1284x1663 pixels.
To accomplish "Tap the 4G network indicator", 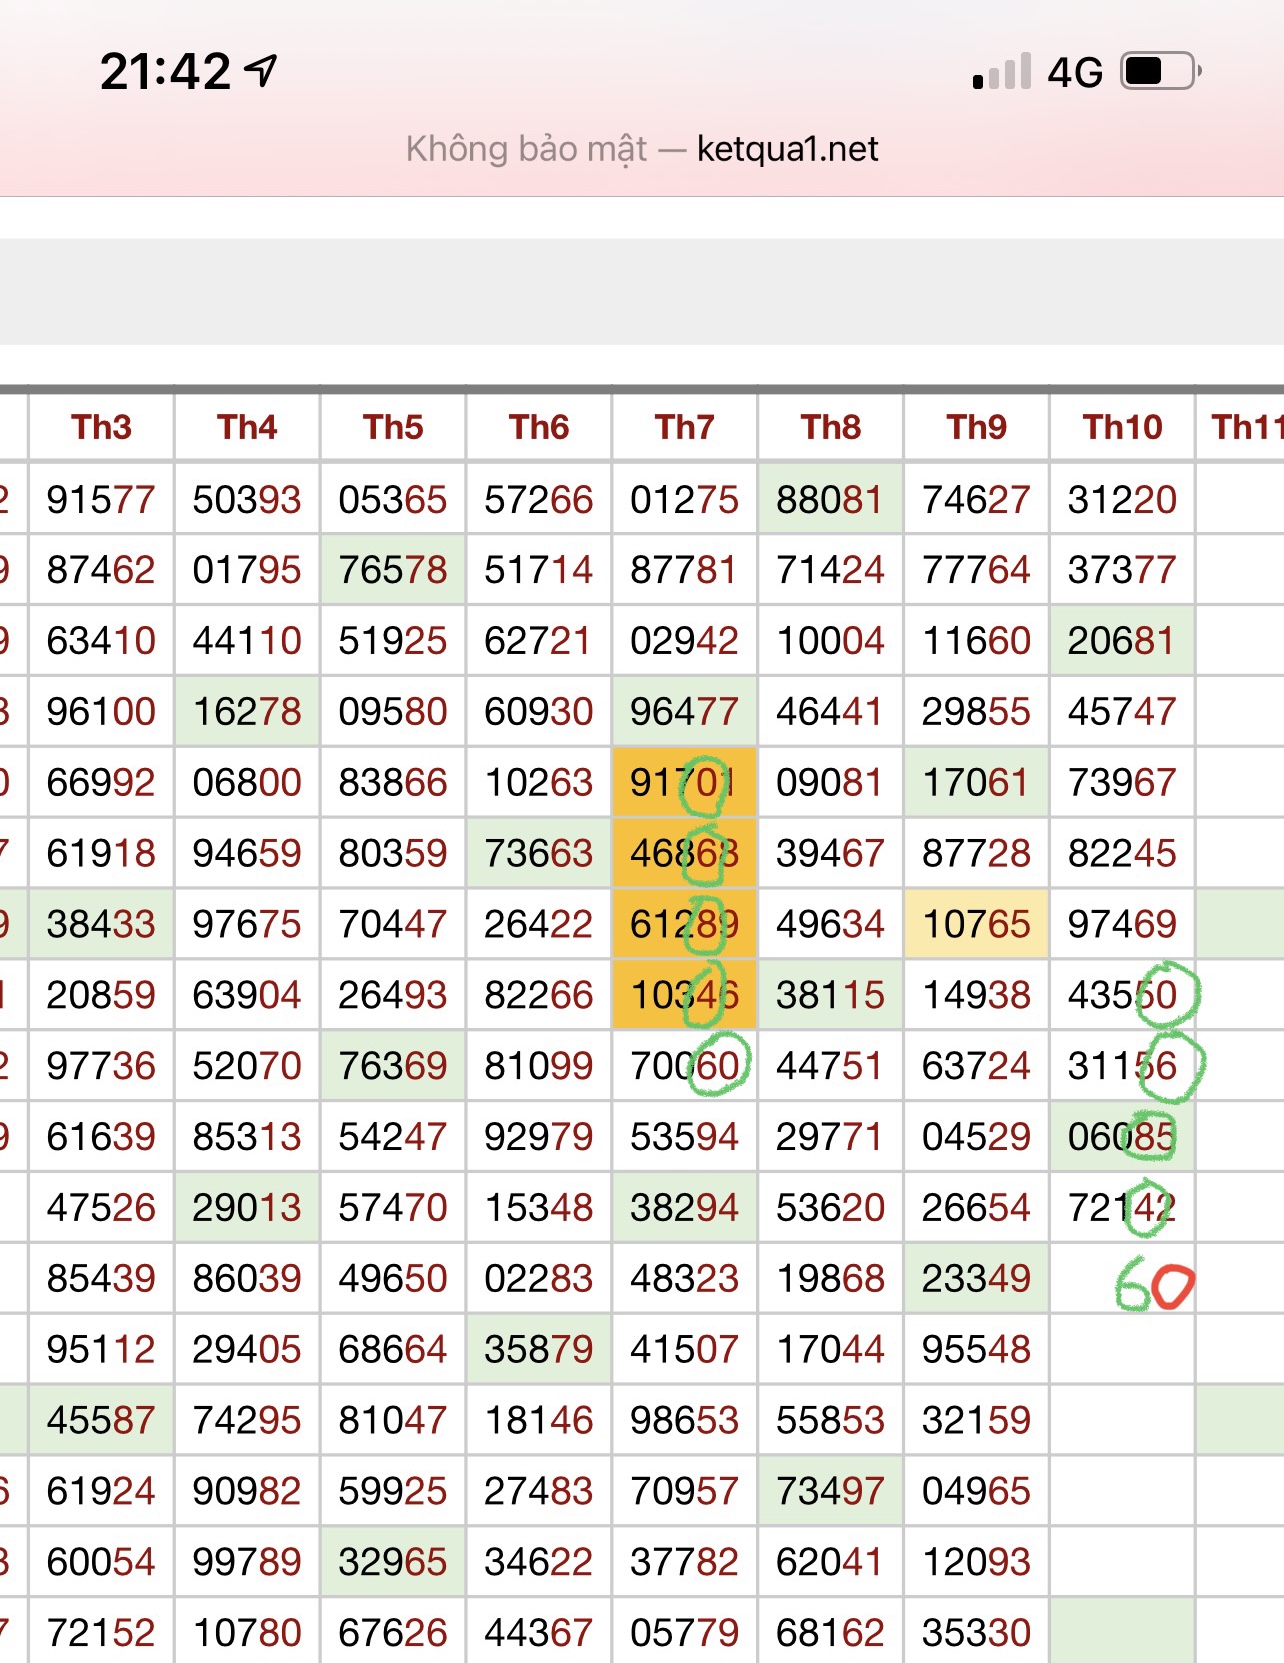I will [x=1075, y=72].
